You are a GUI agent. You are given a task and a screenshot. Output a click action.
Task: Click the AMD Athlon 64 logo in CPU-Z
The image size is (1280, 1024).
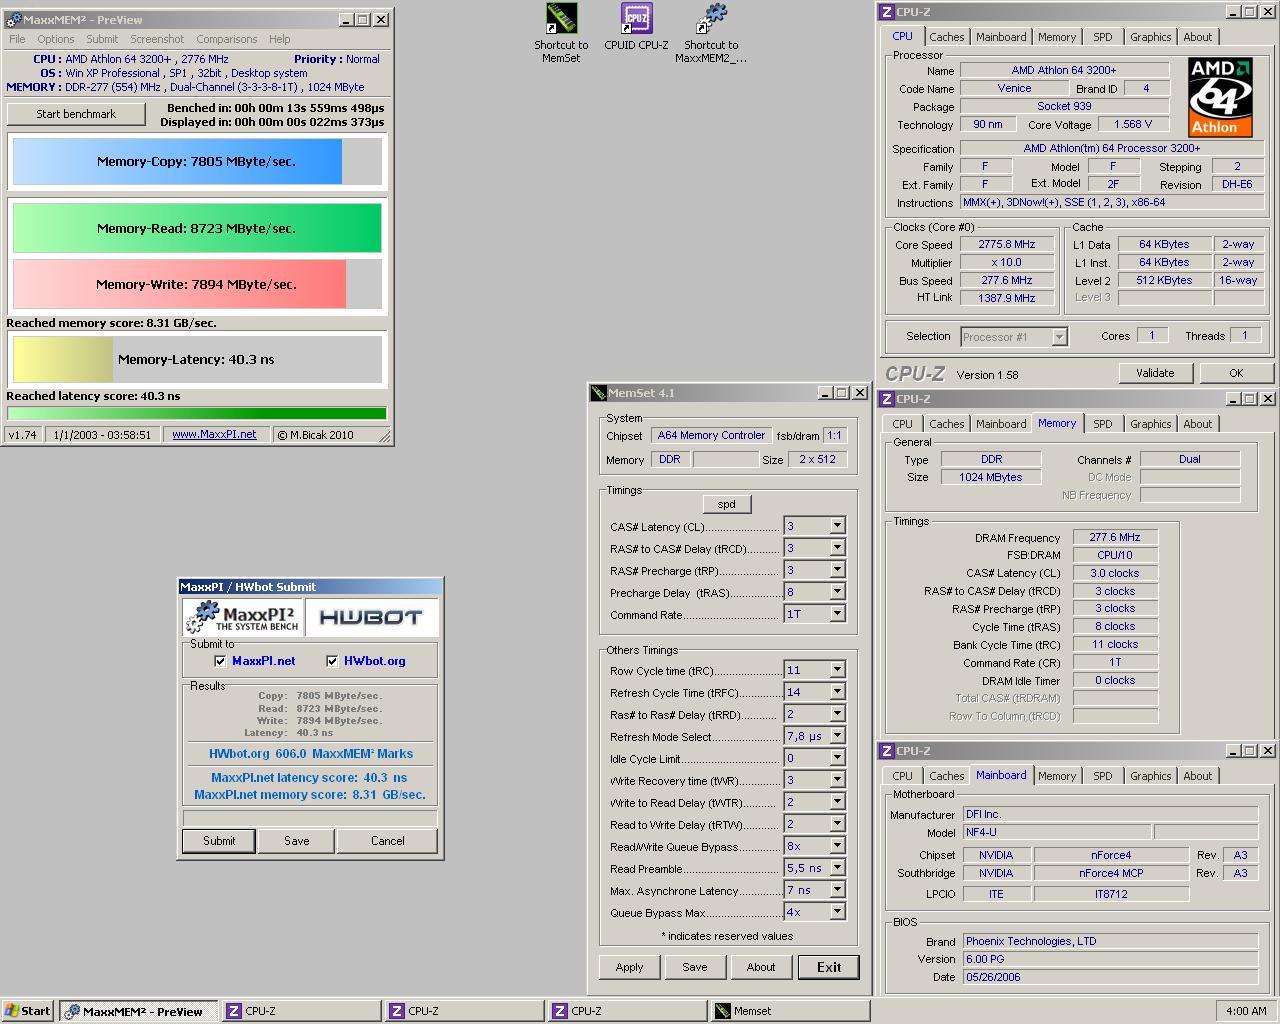[x=1220, y=97]
